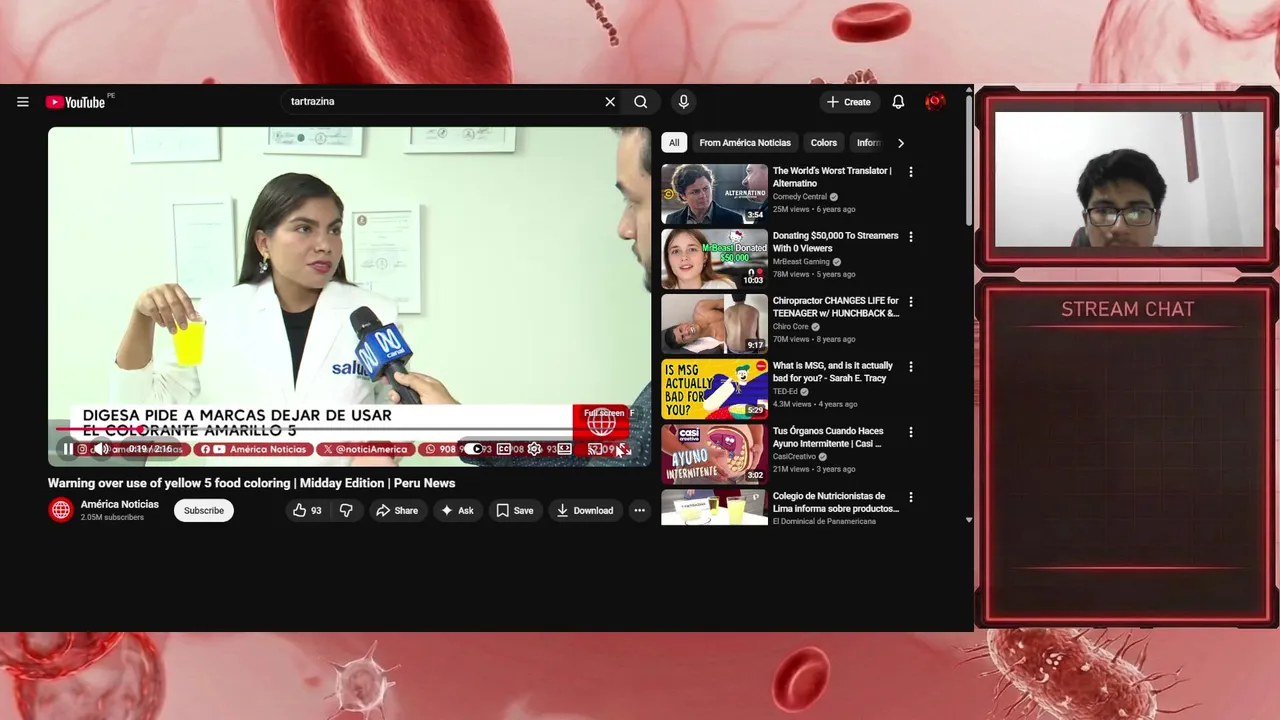Open options for Colegio de Nutricionistas video

tap(911, 497)
